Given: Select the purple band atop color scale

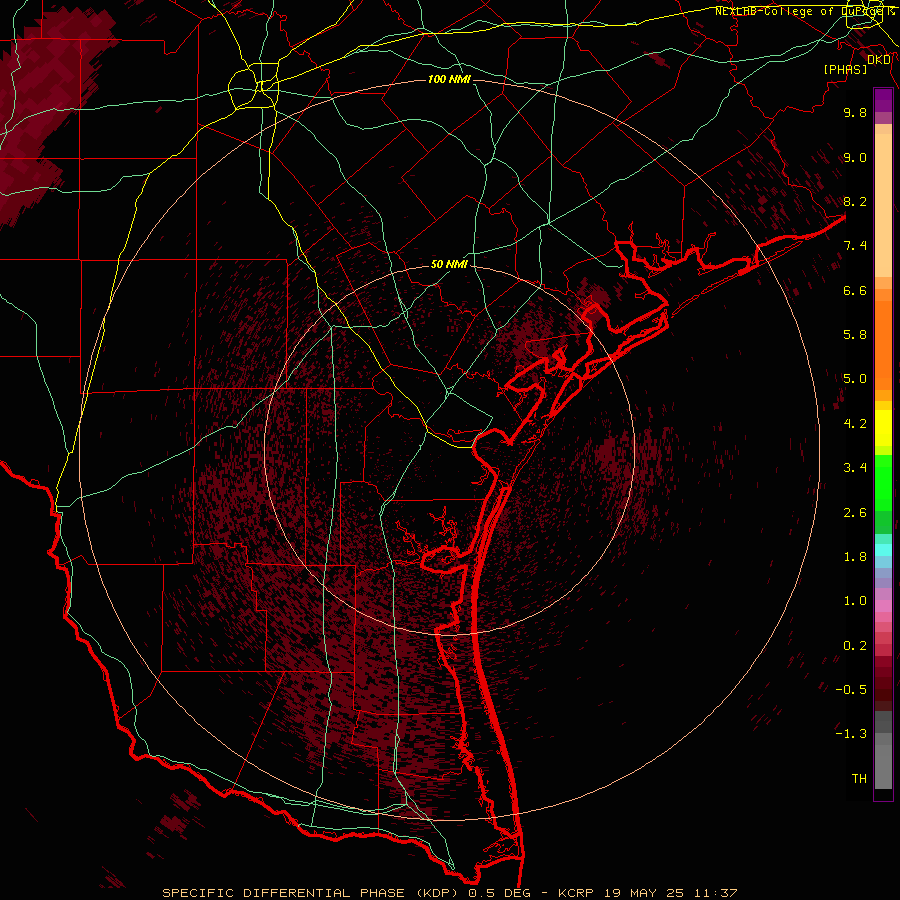Looking at the screenshot, I should pos(883,100).
